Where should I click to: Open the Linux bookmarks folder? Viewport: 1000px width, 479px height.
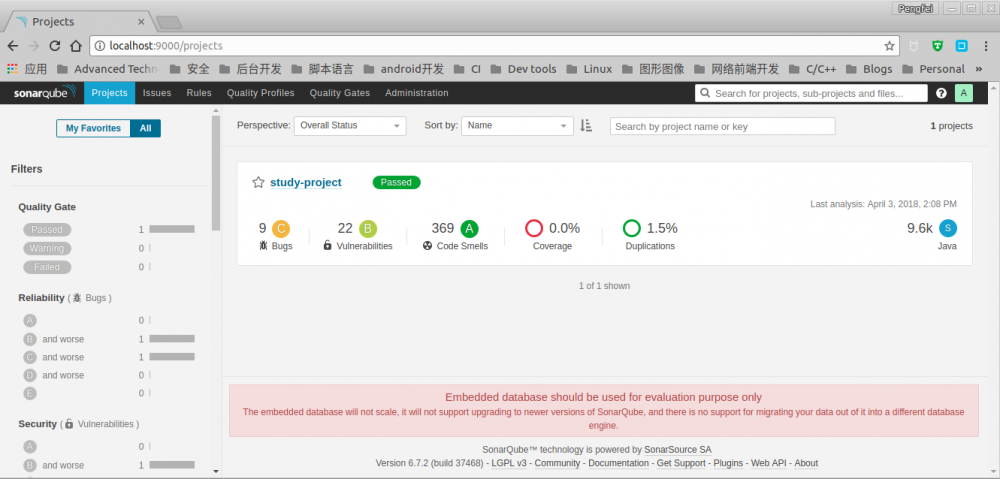coord(589,69)
